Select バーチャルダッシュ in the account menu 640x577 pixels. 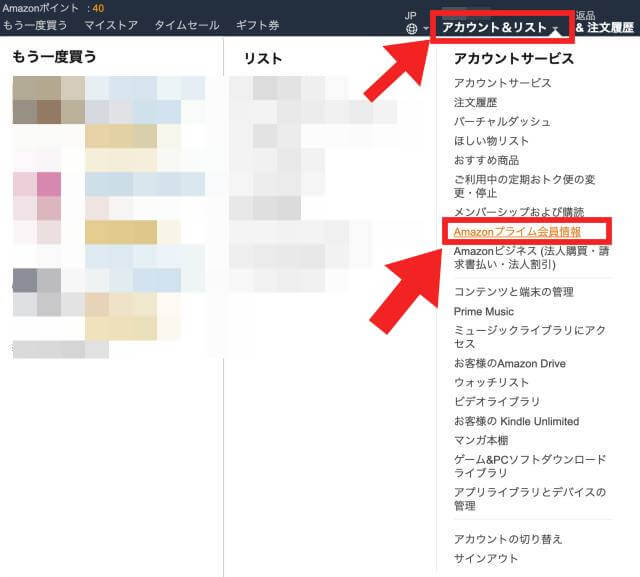502,121
